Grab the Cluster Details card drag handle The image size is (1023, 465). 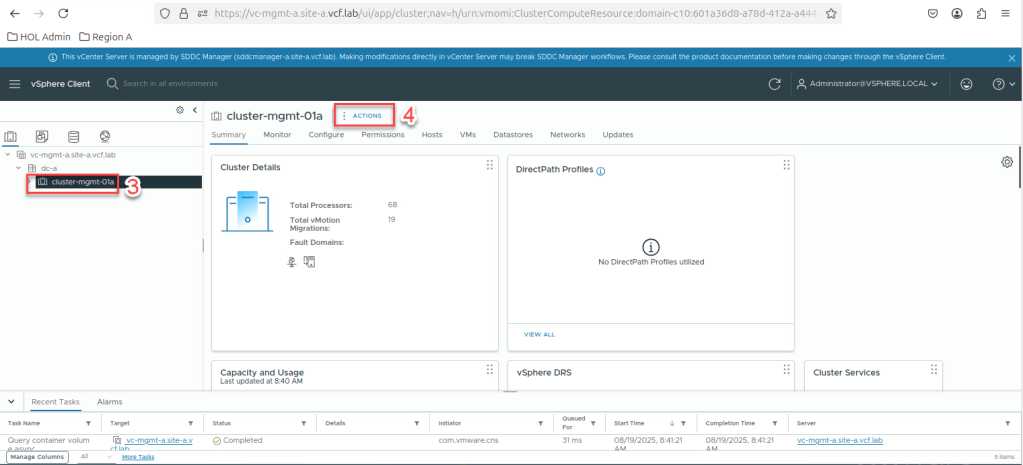click(x=489, y=165)
